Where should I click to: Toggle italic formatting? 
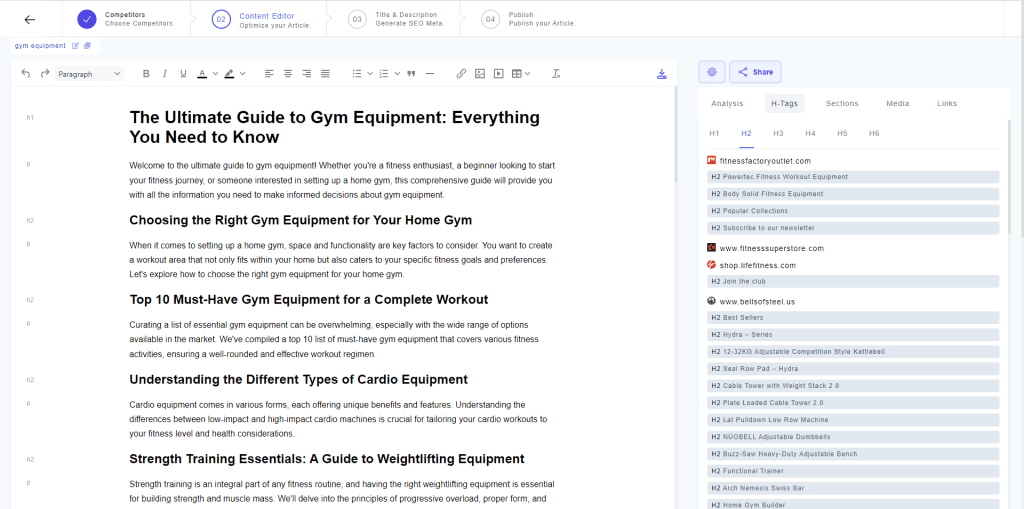click(x=165, y=74)
